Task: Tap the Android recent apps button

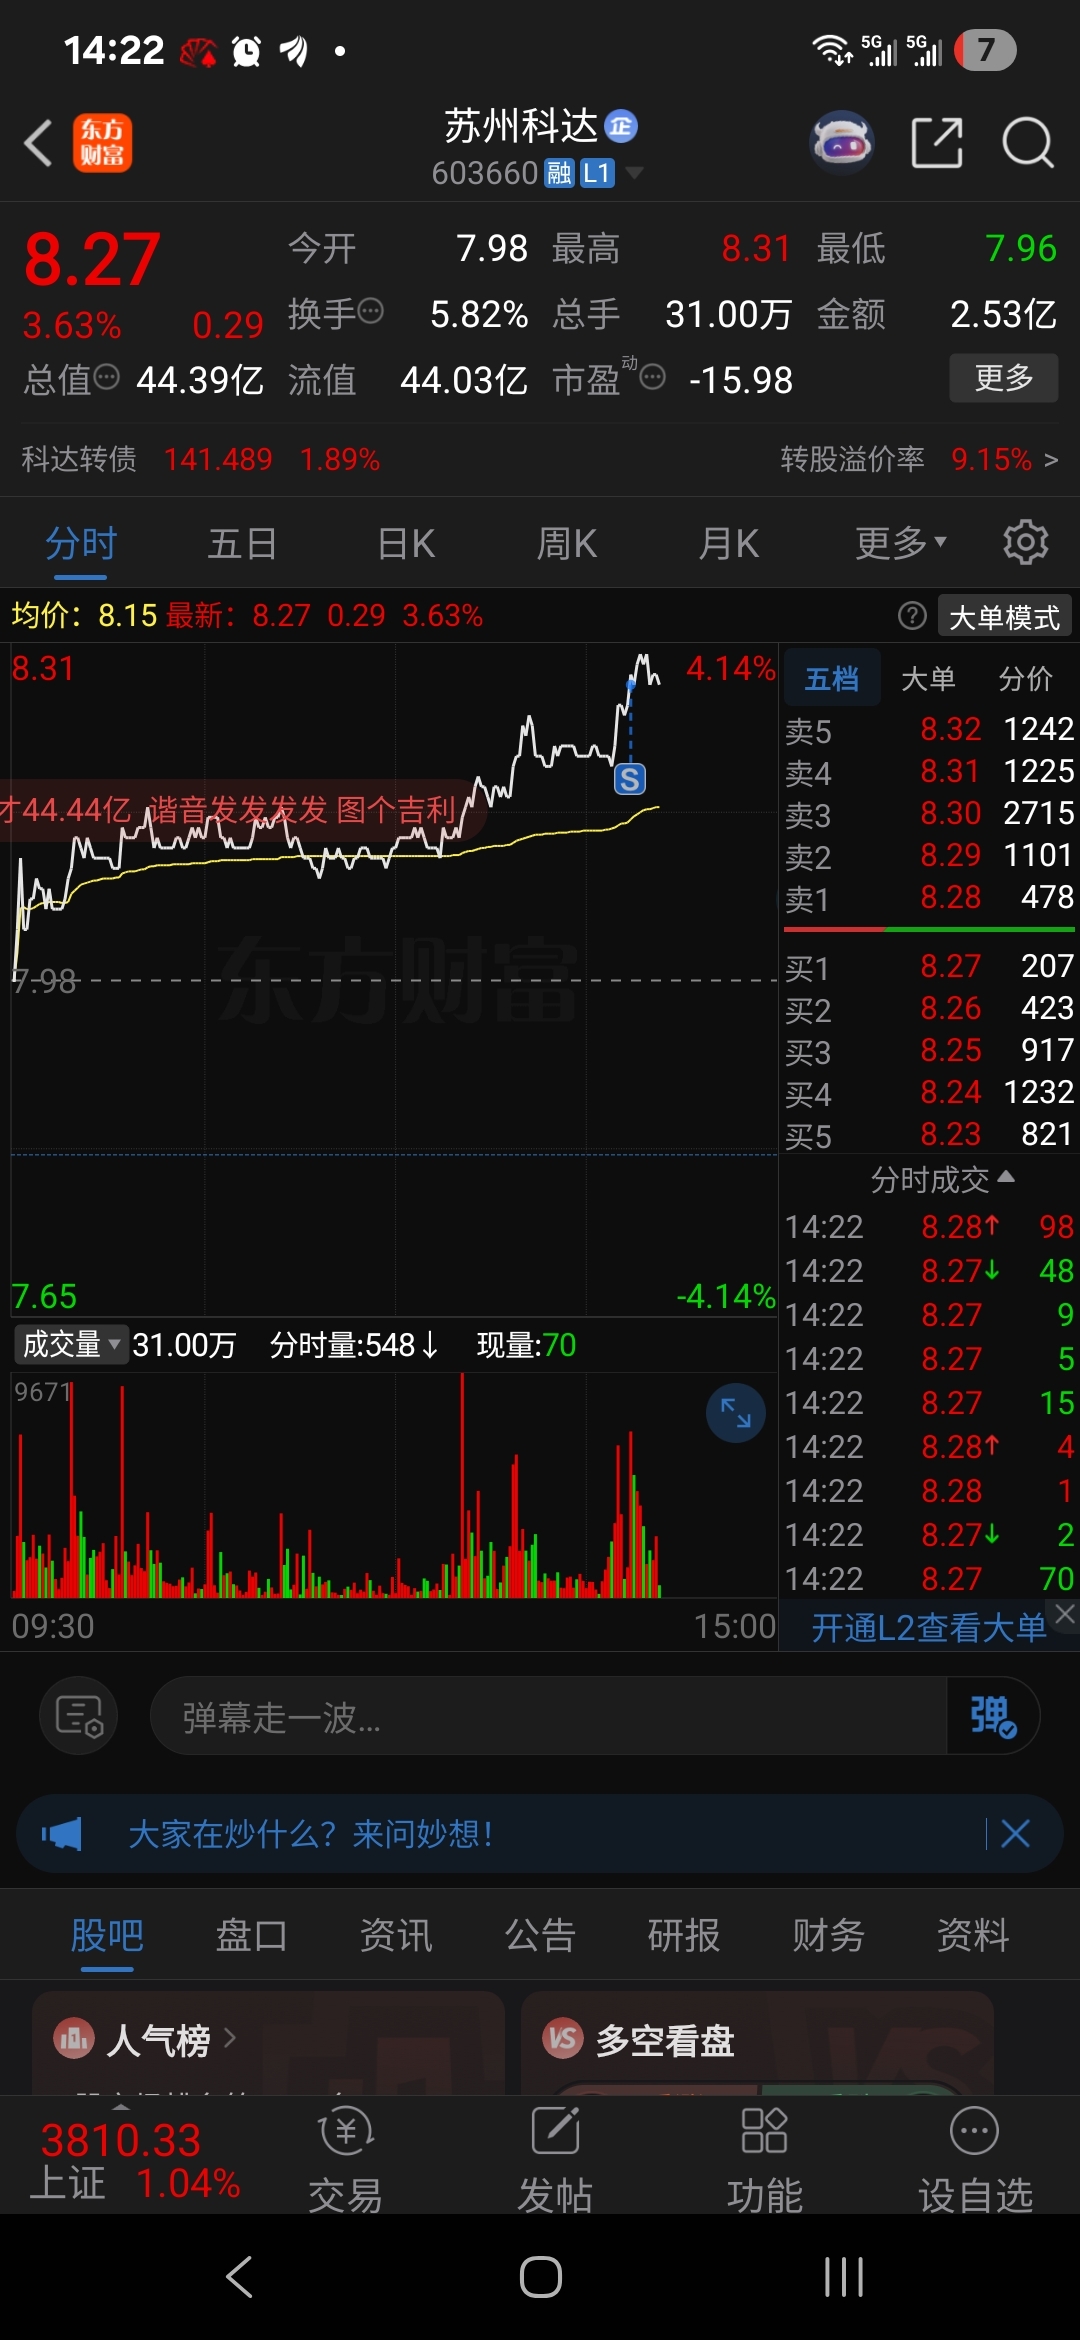Action: click(x=844, y=2277)
